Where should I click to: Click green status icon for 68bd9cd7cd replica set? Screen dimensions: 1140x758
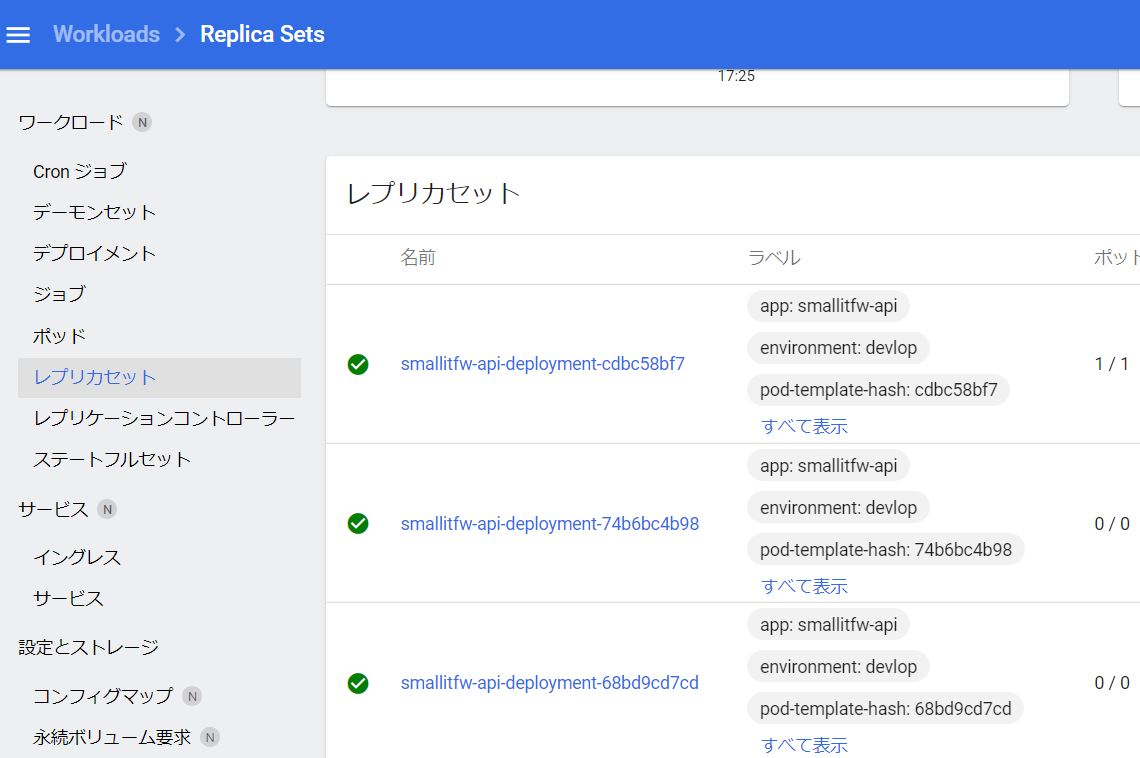(x=358, y=683)
